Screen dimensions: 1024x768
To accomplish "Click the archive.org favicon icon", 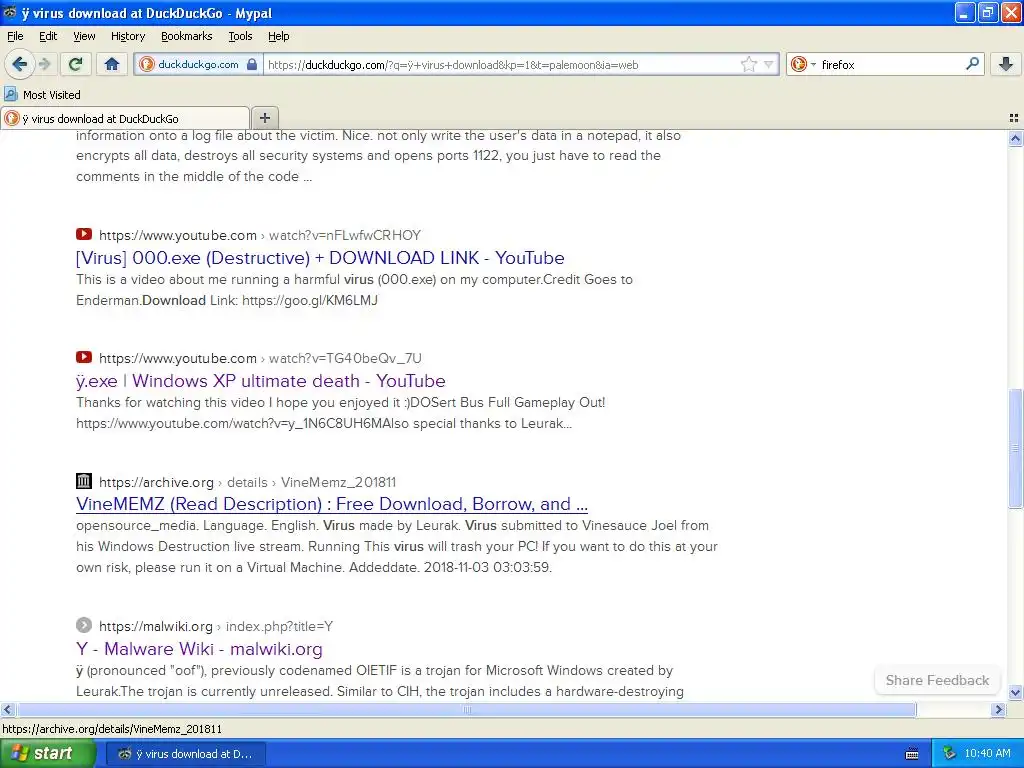I will [x=84, y=481].
